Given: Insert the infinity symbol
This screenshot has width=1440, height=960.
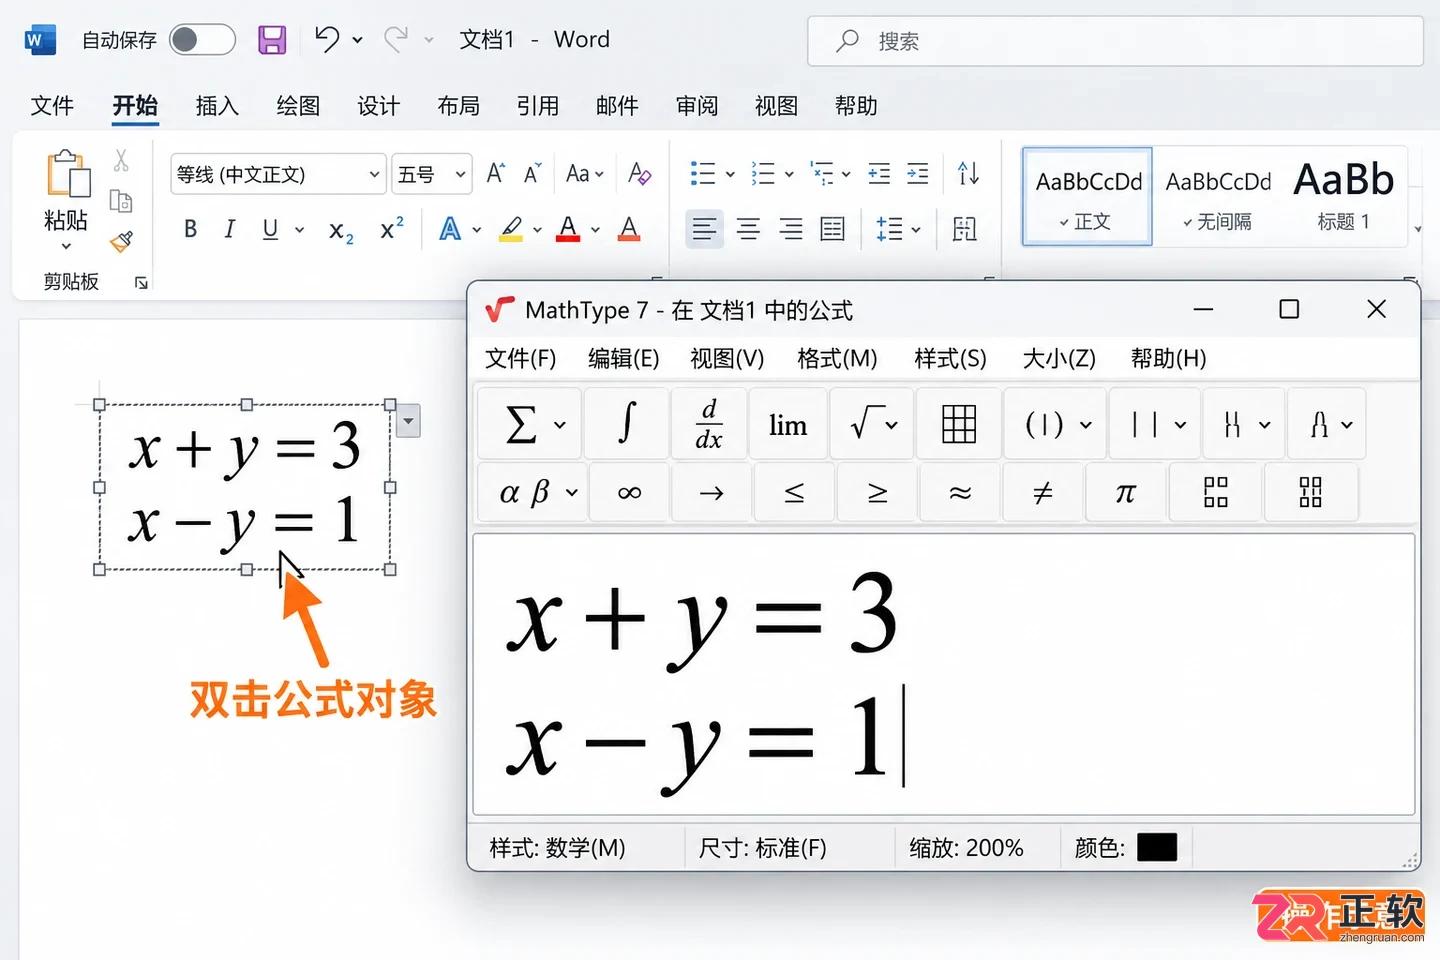Looking at the screenshot, I should 629,492.
